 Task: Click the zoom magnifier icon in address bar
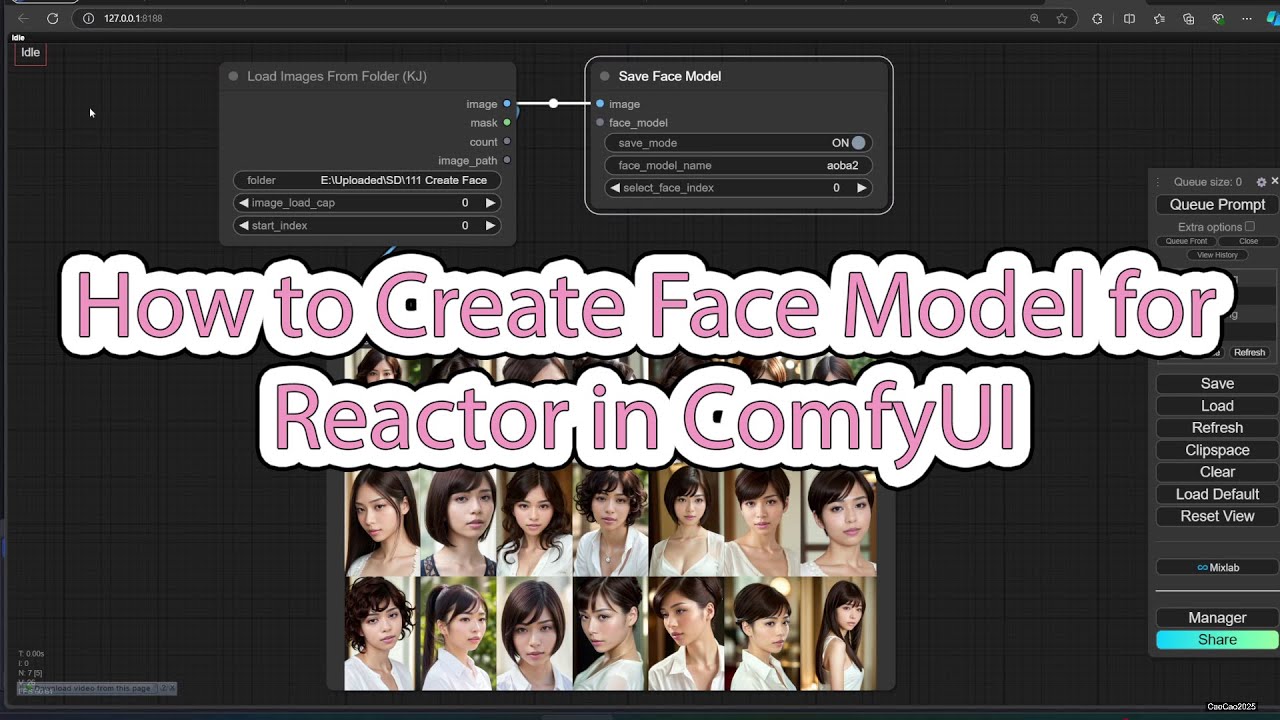coord(1035,18)
